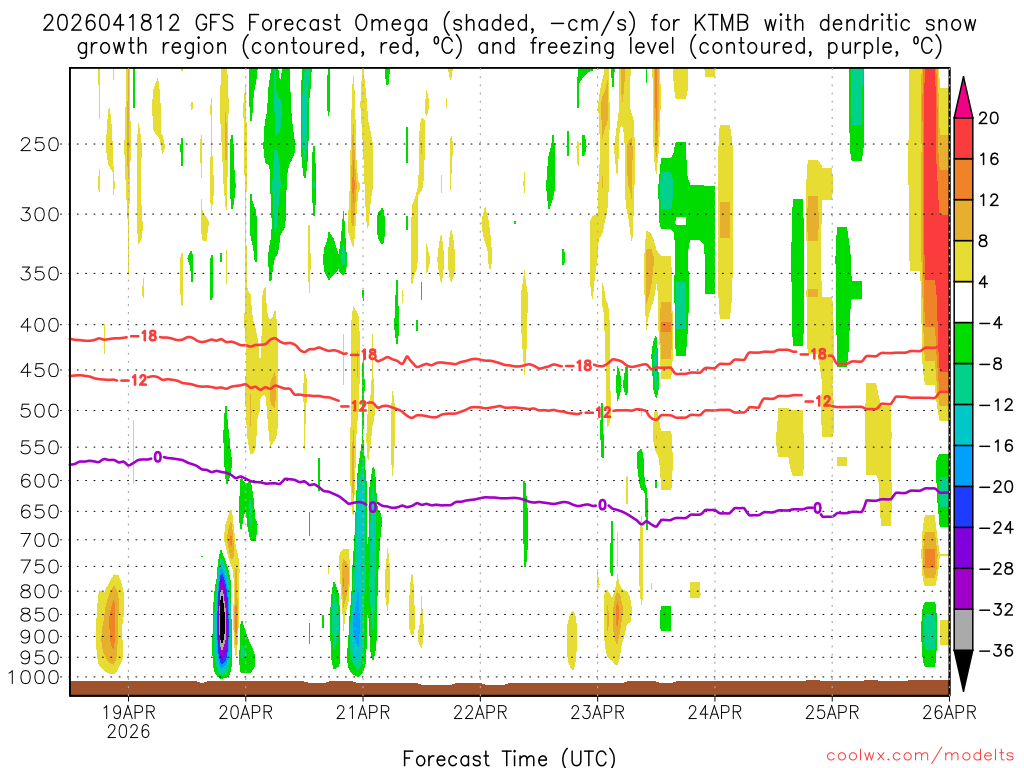The height and width of the screenshot is (768, 1024).
Task: Select the '21APR' time axis label
Action: point(363,712)
